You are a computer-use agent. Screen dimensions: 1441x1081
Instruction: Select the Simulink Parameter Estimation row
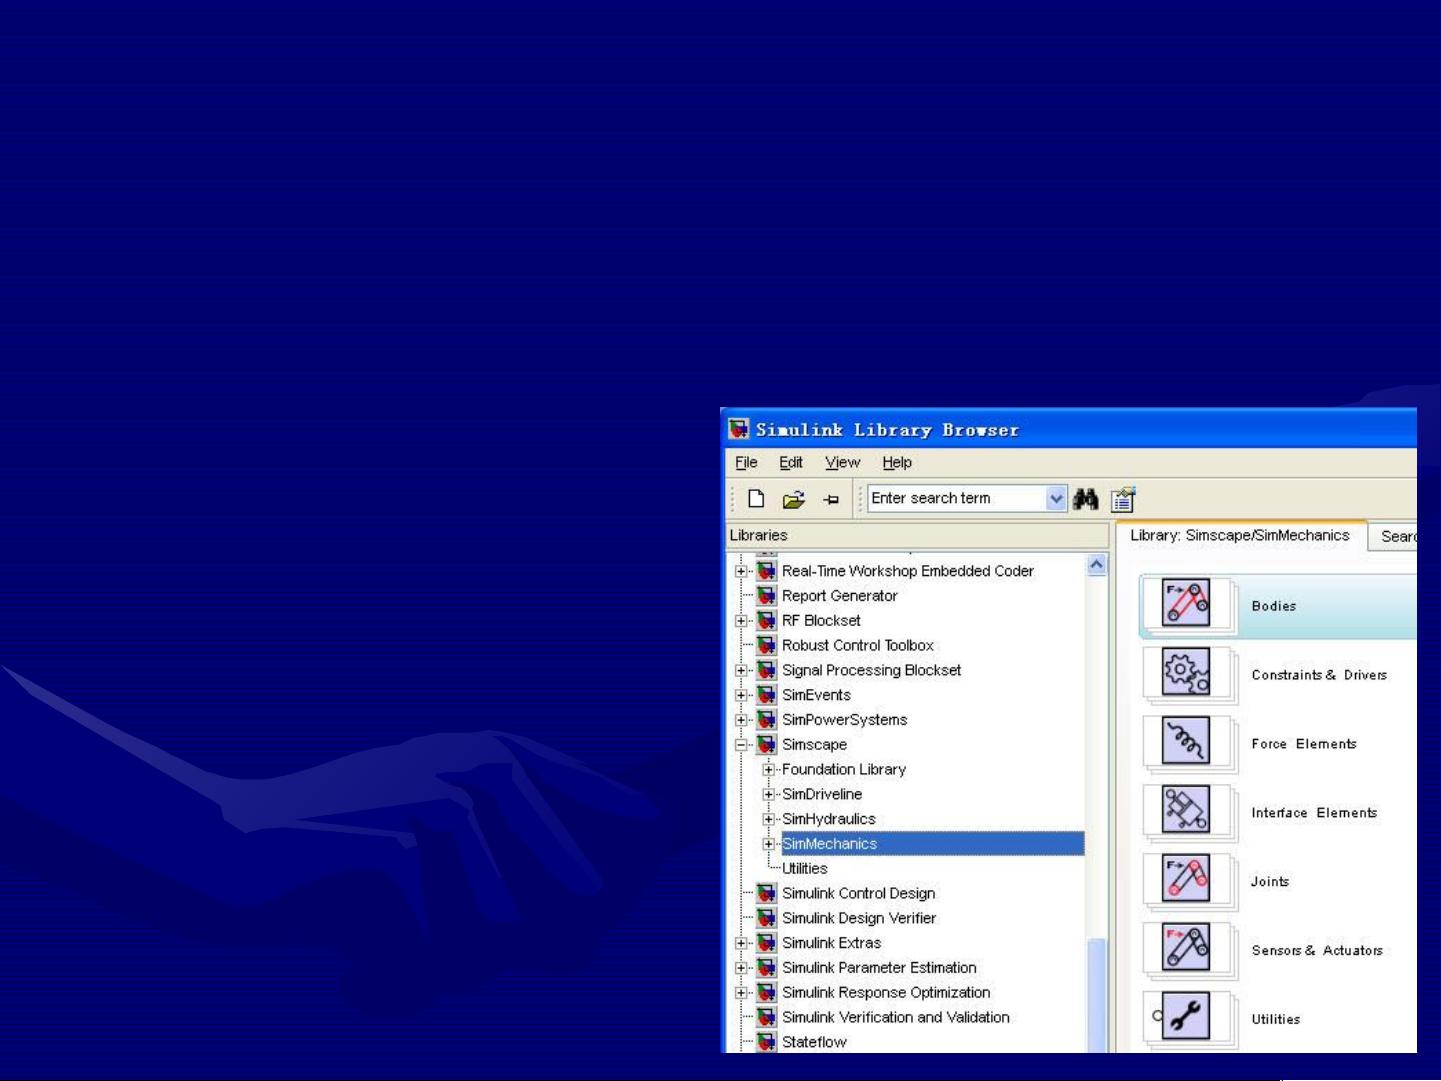pyautogui.click(x=879, y=967)
